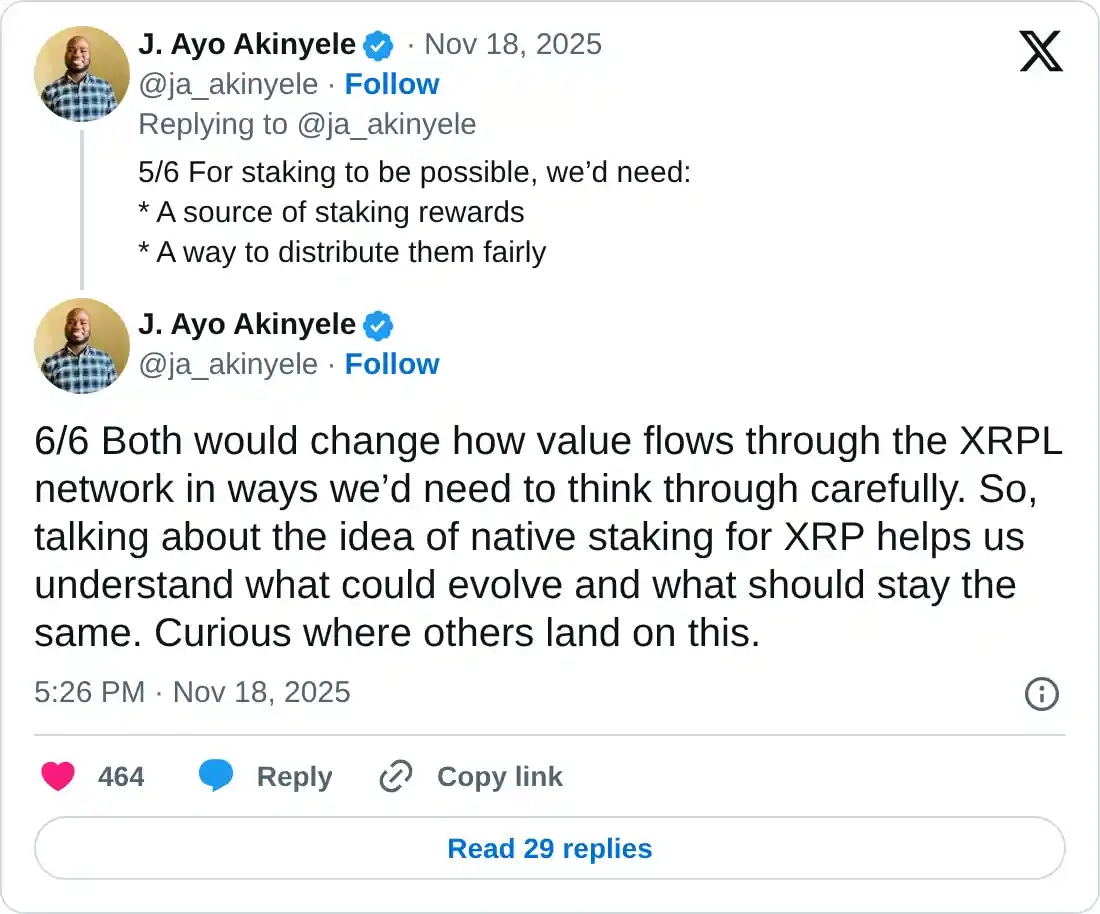
Task: Click J. Ayo Akinyele's avatar on the first tweet
Action: 81,73
